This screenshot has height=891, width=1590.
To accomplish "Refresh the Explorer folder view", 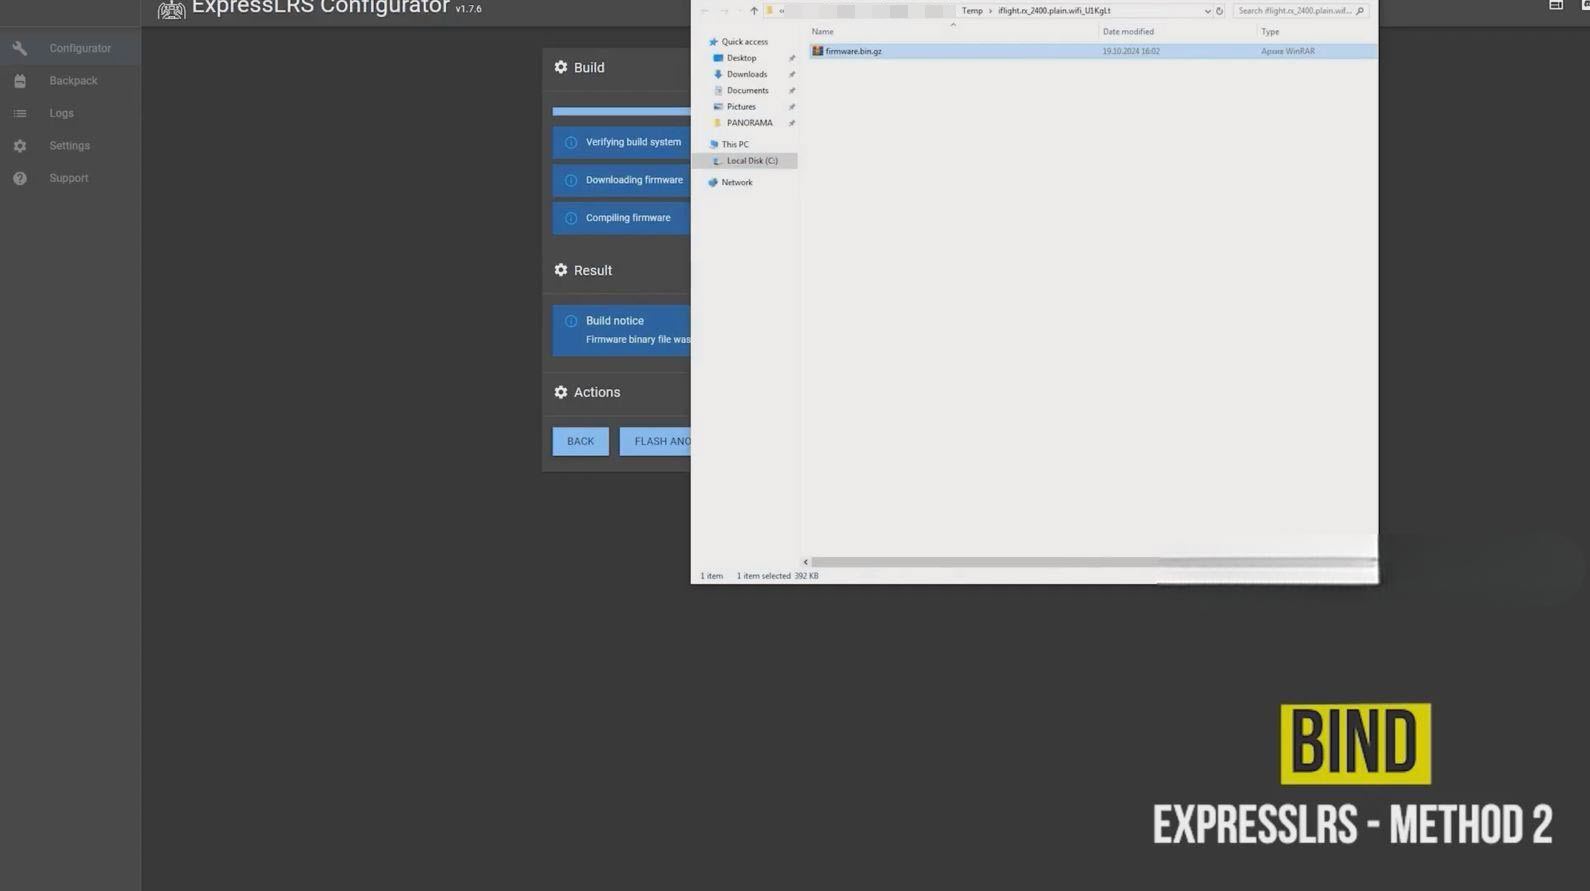I will (1219, 11).
